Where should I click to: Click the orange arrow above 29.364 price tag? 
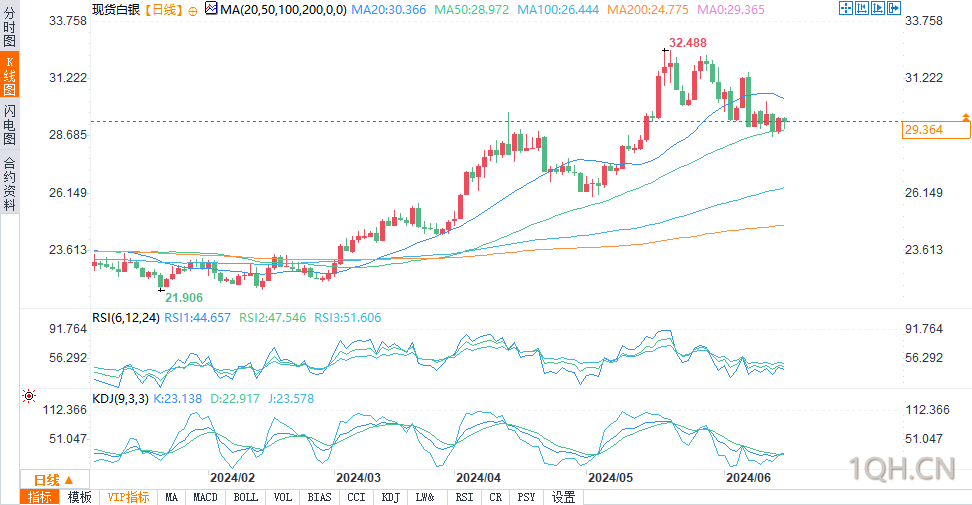965,116
